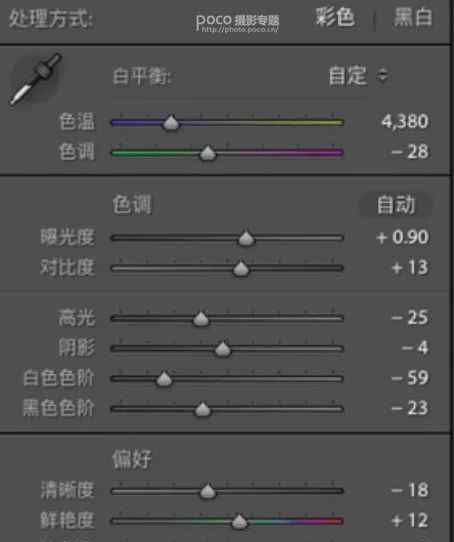Select the 曝光度 value field +0.90
Viewport: 454px width, 542px height.
pyautogui.click(x=403, y=237)
